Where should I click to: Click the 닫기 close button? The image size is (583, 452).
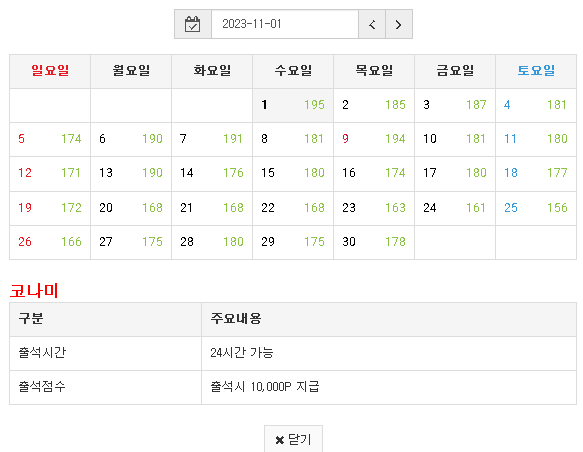pyautogui.click(x=293, y=439)
